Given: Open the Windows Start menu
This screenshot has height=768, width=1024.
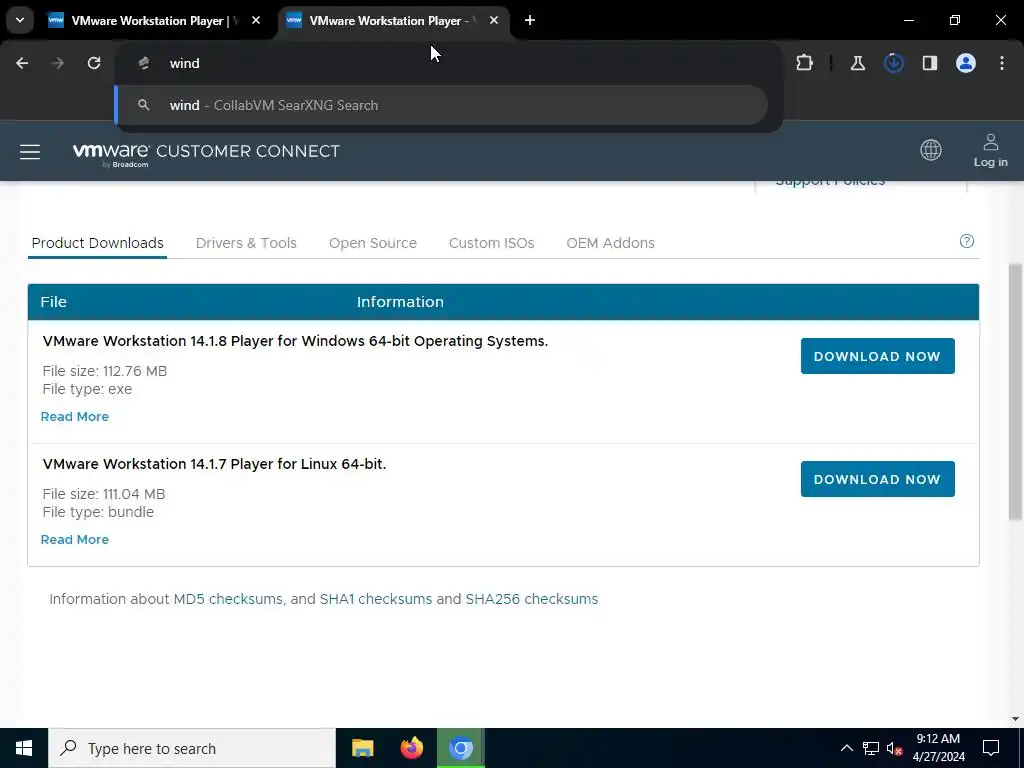Looking at the screenshot, I should point(24,748).
